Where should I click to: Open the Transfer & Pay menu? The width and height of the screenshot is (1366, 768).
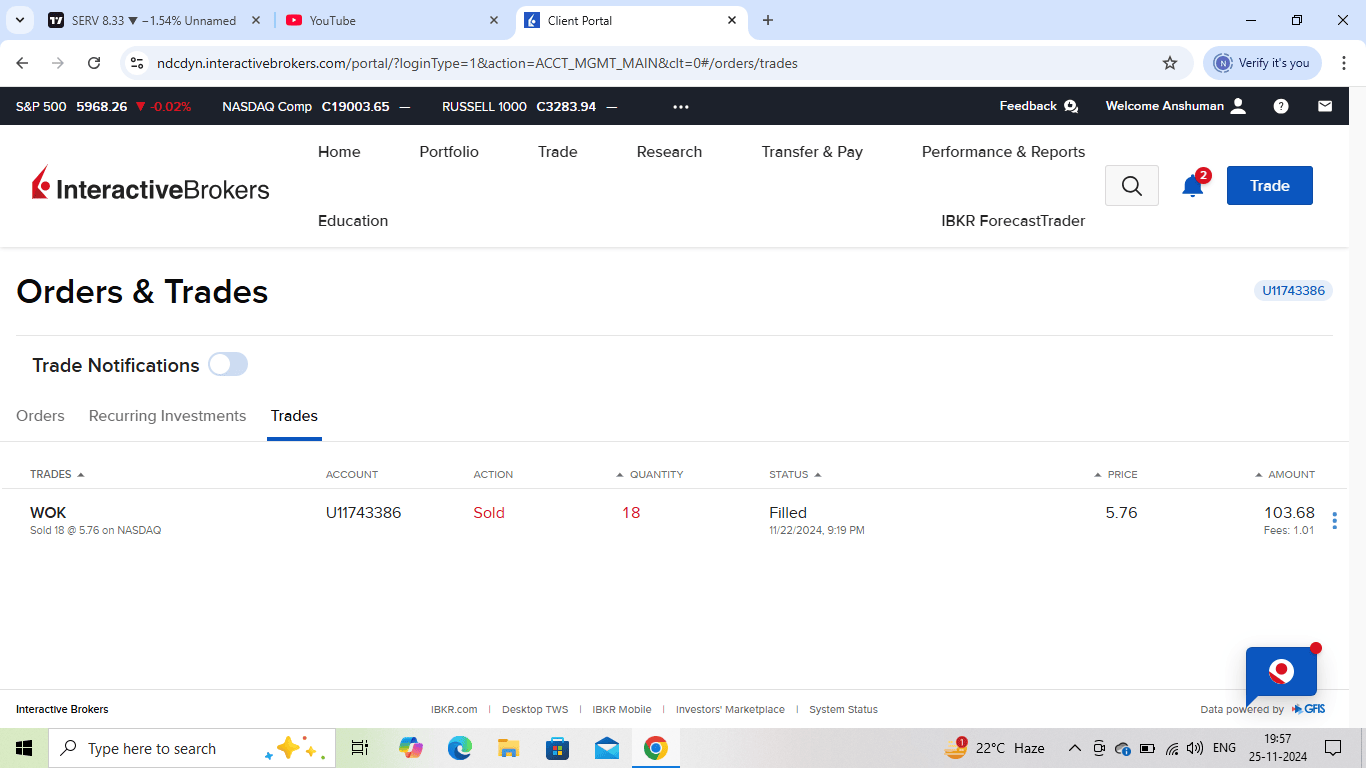click(x=812, y=152)
